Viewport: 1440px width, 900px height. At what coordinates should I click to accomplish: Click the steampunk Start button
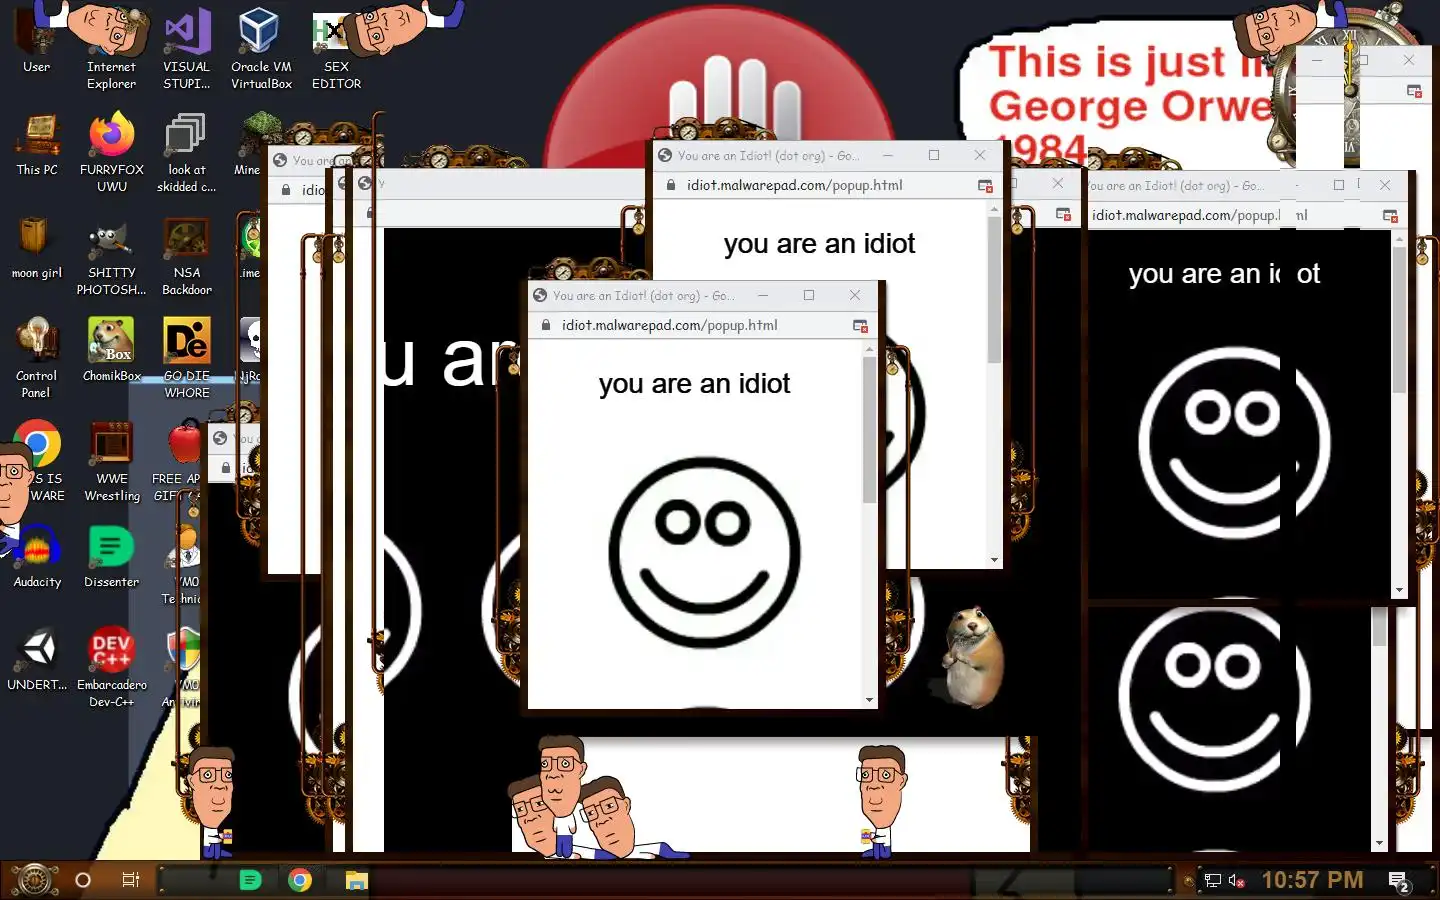click(34, 880)
